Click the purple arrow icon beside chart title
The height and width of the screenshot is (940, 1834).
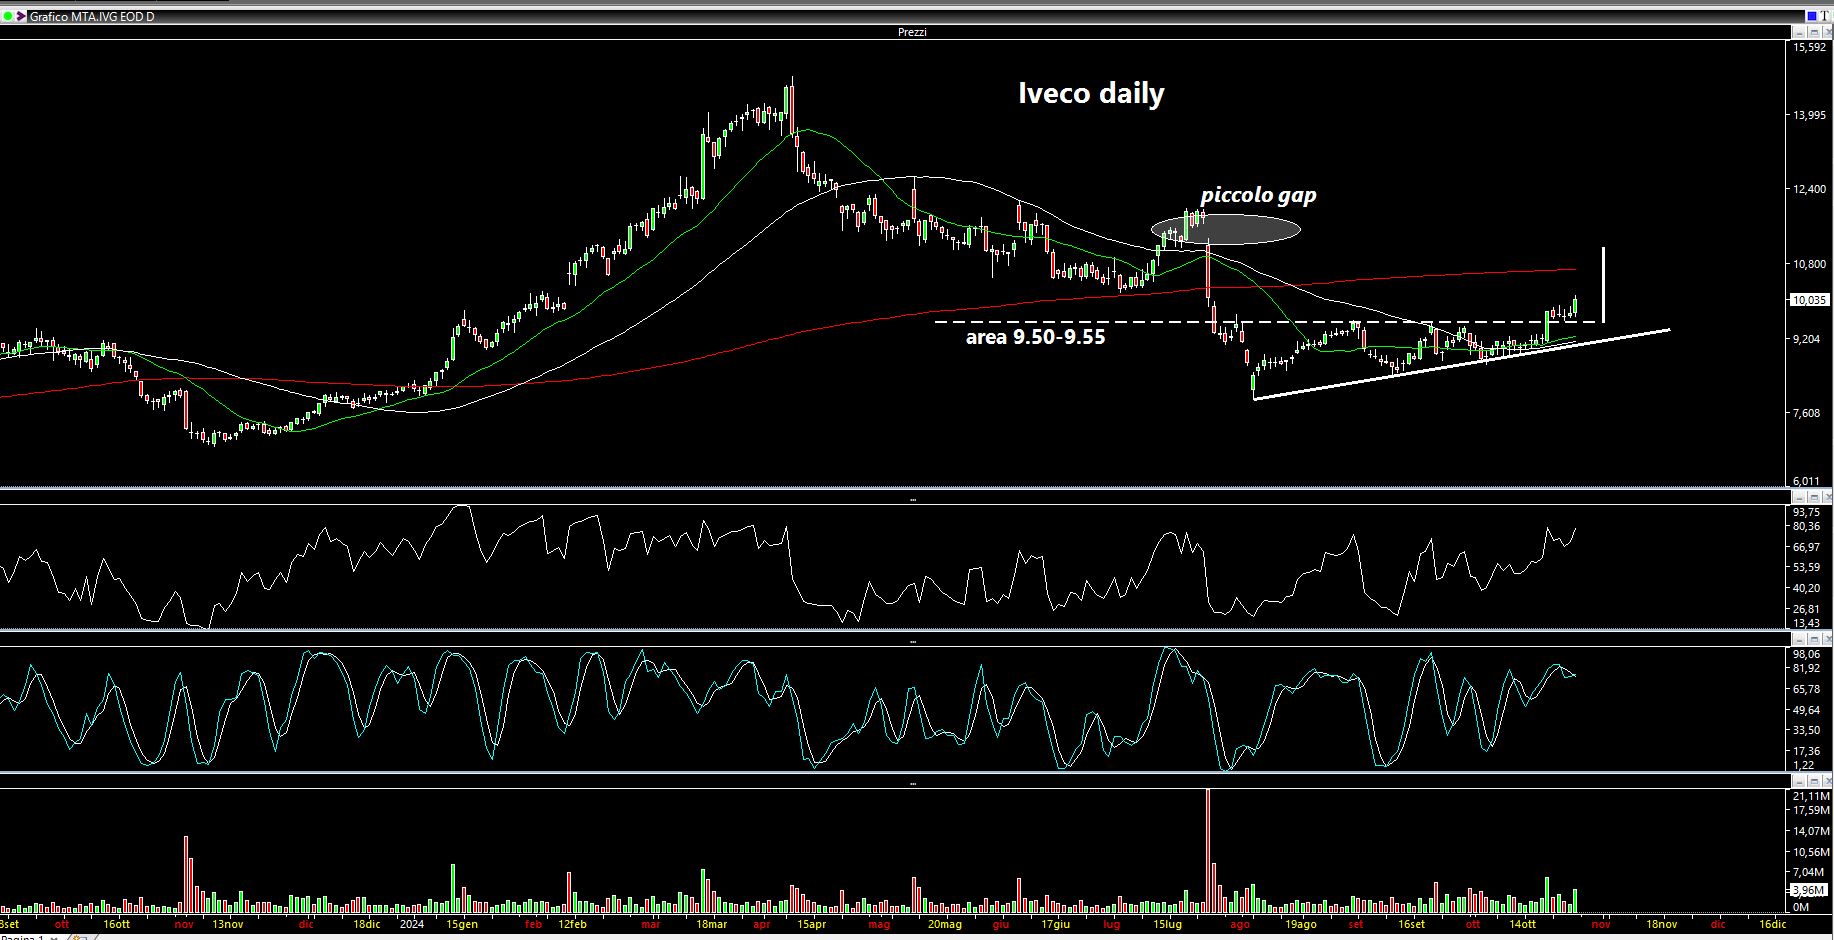click(21, 17)
